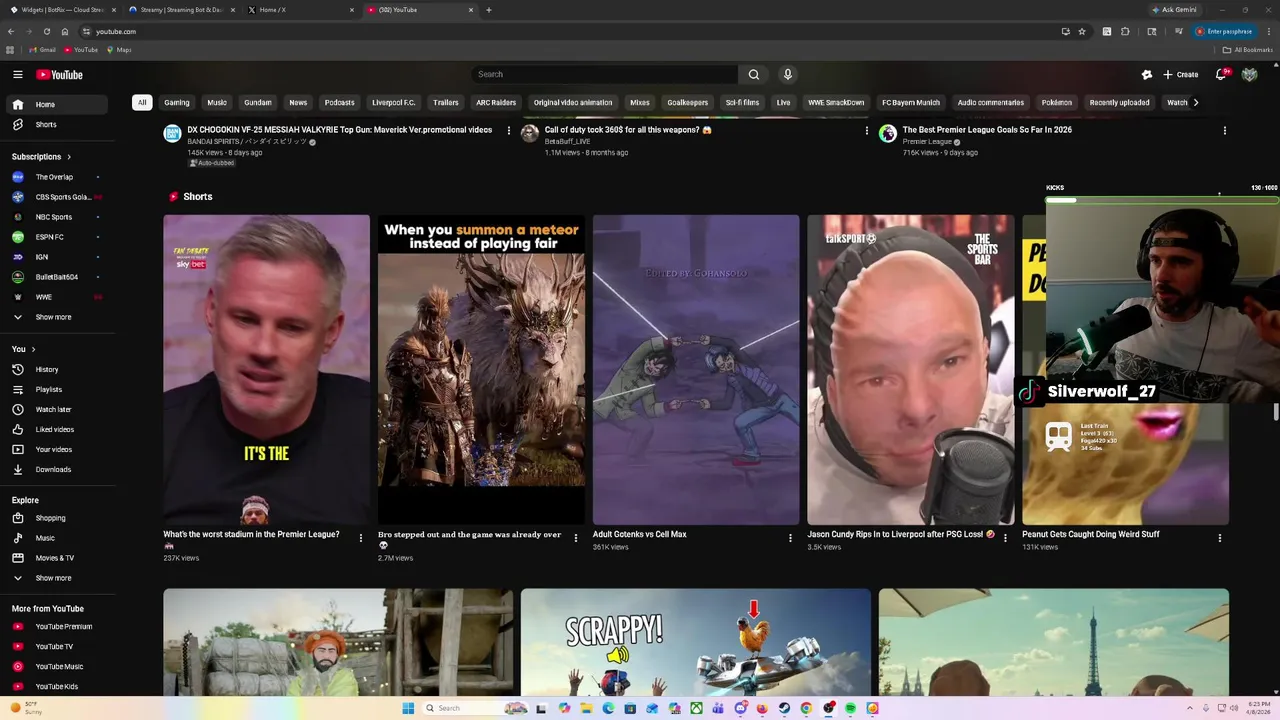The image size is (1280, 720).
Task: Open more options for Jason Cundy short
Action: coord(1005,538)
